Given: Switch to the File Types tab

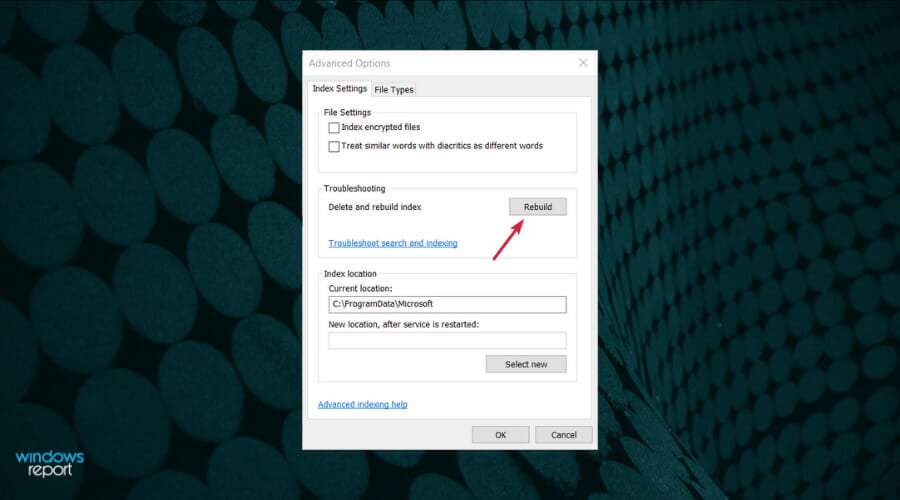Looking at the screenshot, I should point(394,90).
